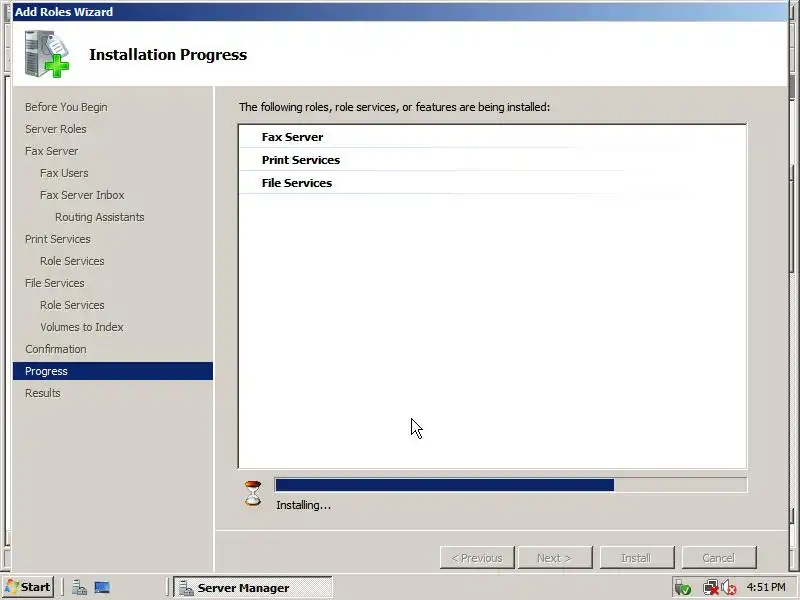Click the Installation Progress heading

[168, 55]
